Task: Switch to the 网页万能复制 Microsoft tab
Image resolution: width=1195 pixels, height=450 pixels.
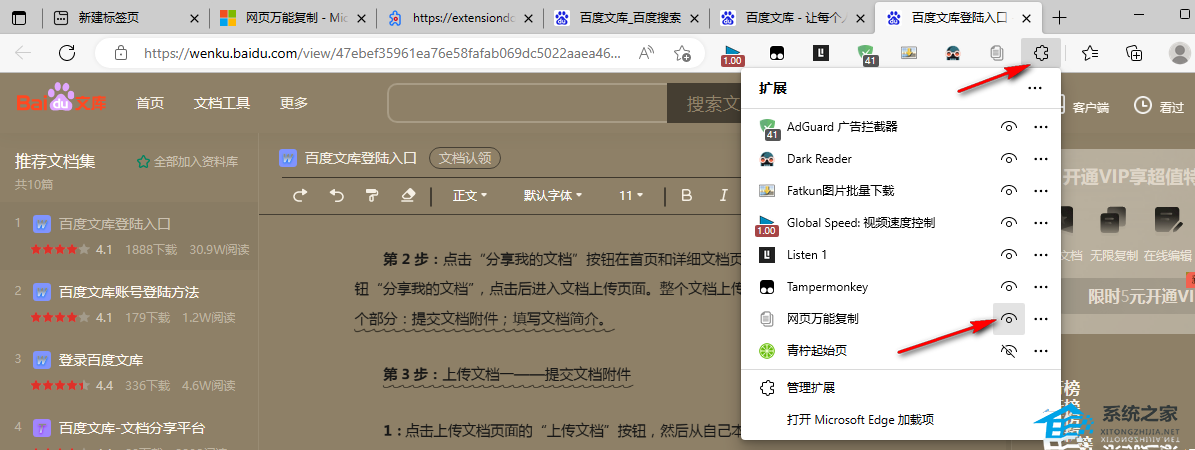Action: (290, 18)
